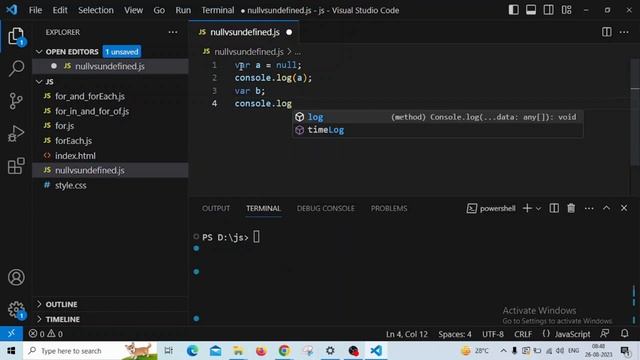Click breadcrumb ellipsis after nullvsundefined.js
This screenshot has width=640, height=360.
point(298,52)
